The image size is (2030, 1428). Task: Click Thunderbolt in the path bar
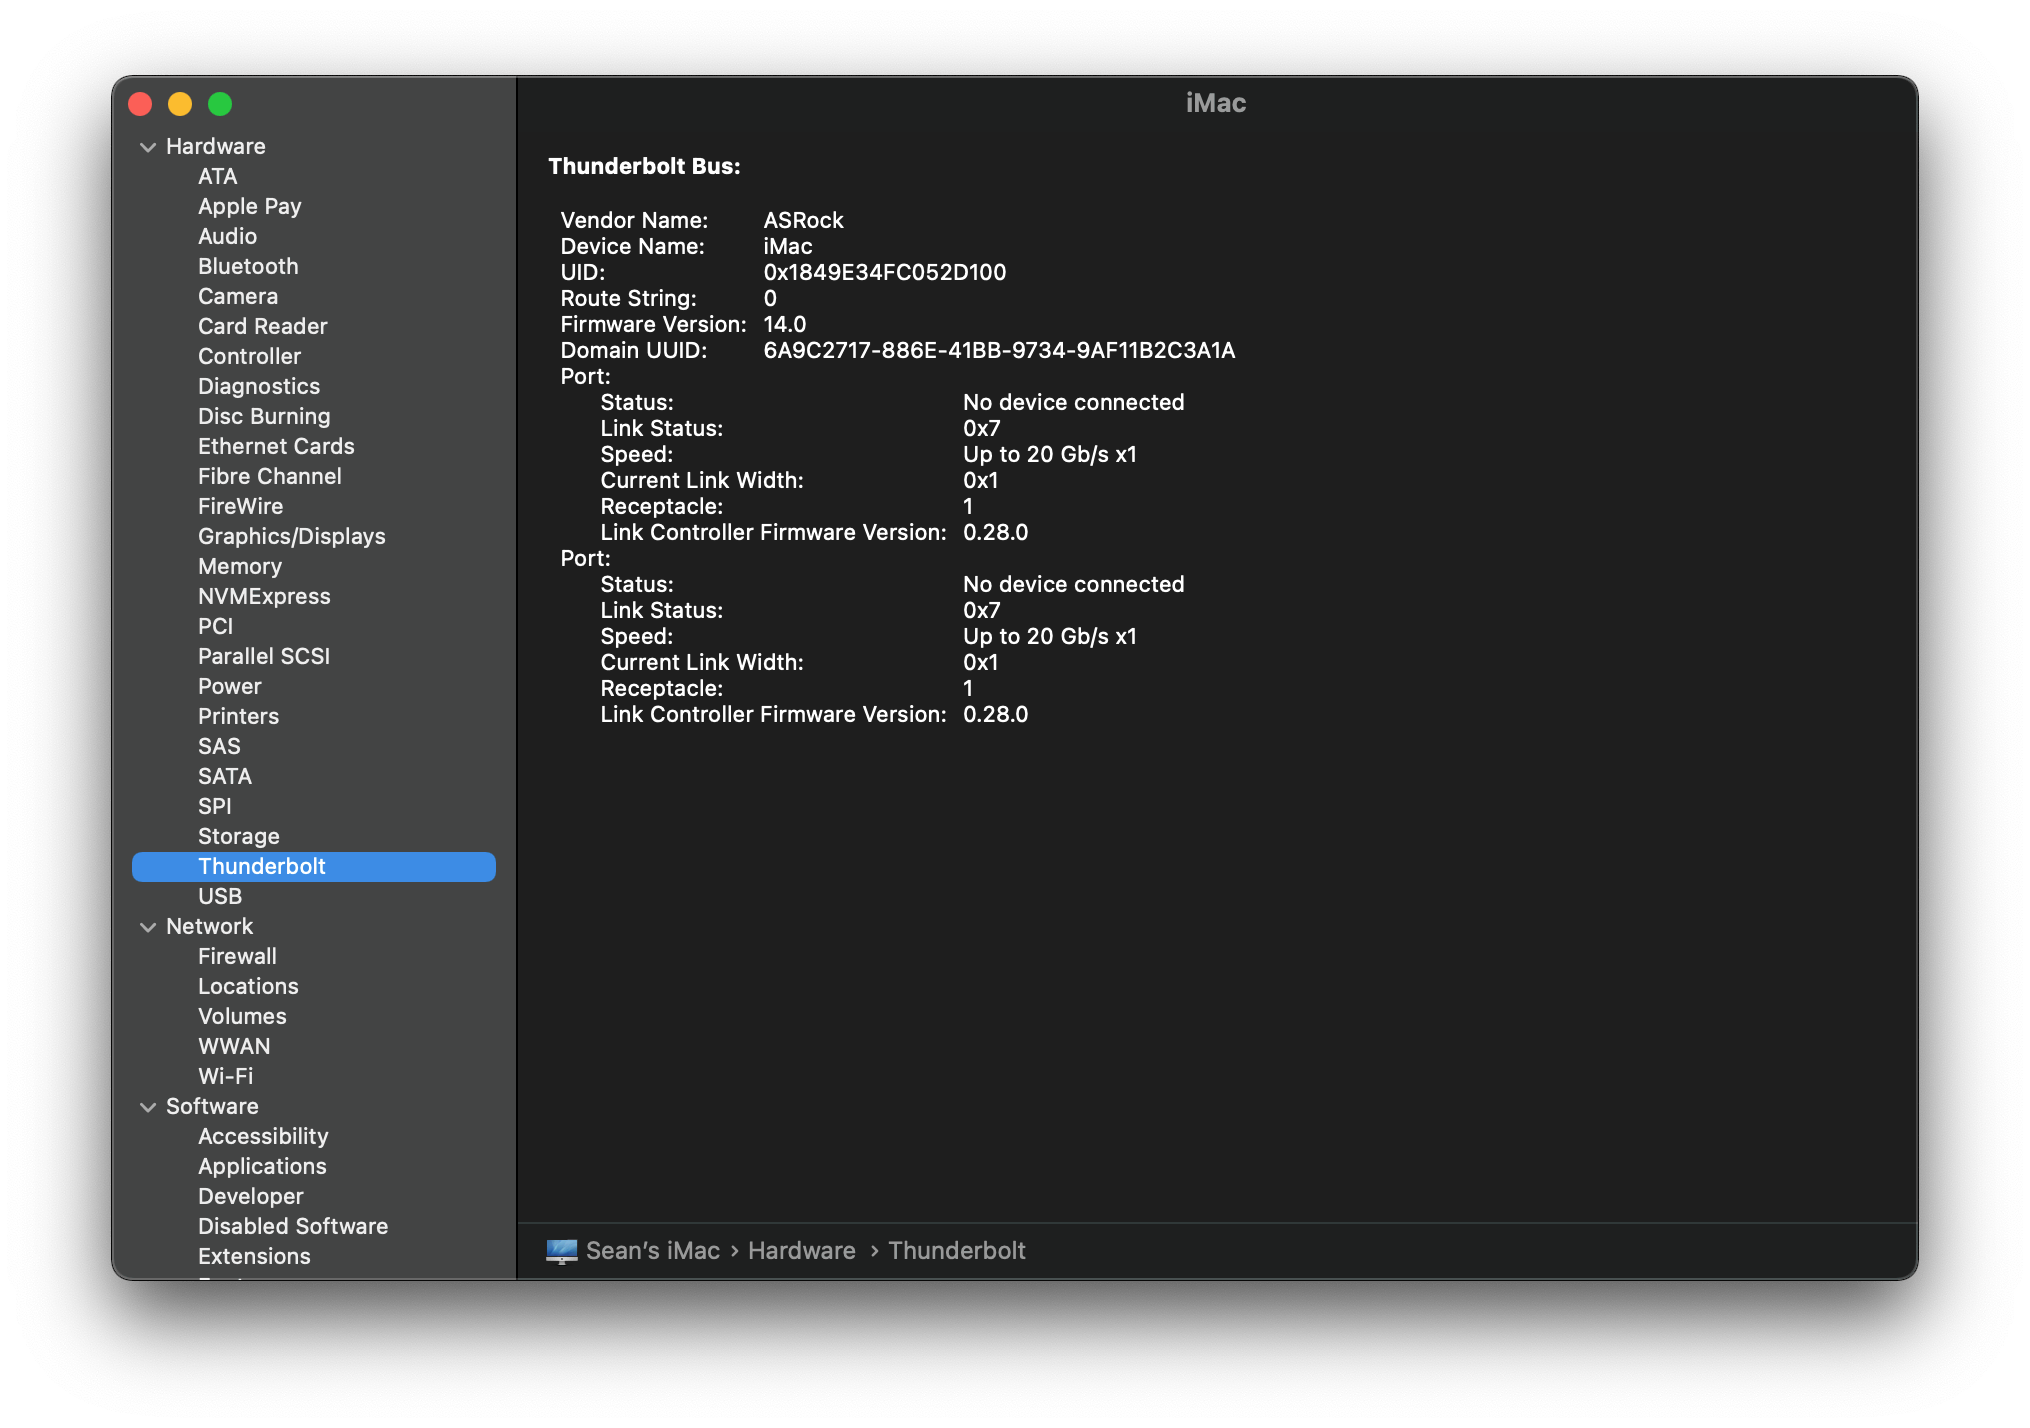(x=956, y=1251)
